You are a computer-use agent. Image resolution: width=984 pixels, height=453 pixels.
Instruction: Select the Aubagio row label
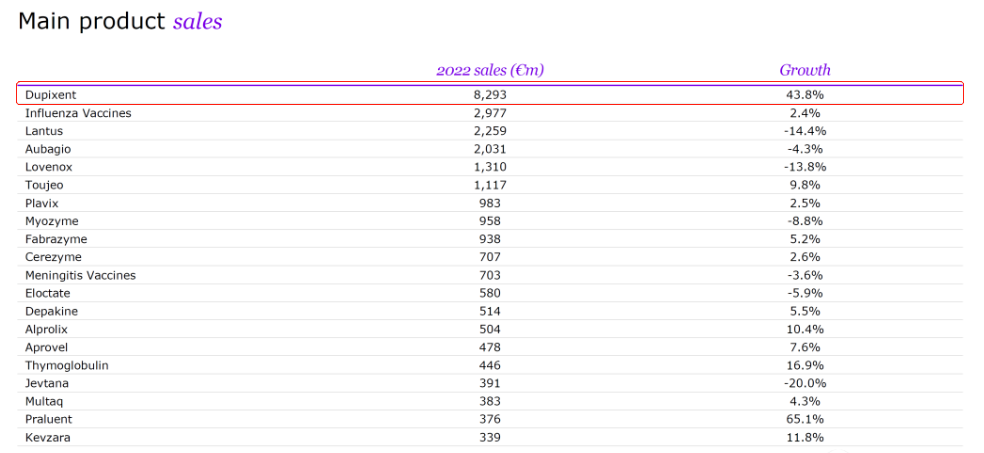point(48,149)
